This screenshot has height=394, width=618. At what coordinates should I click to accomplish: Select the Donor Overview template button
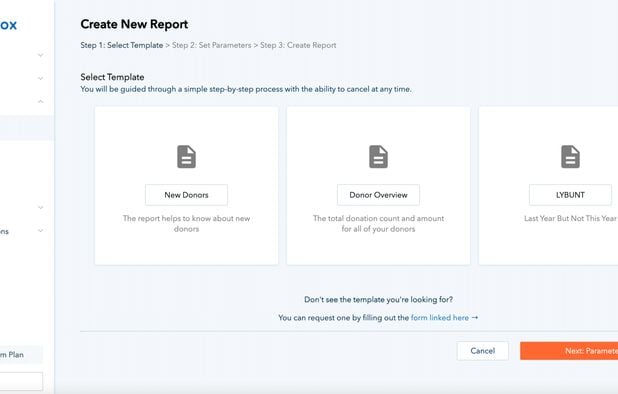pos(378,195)
